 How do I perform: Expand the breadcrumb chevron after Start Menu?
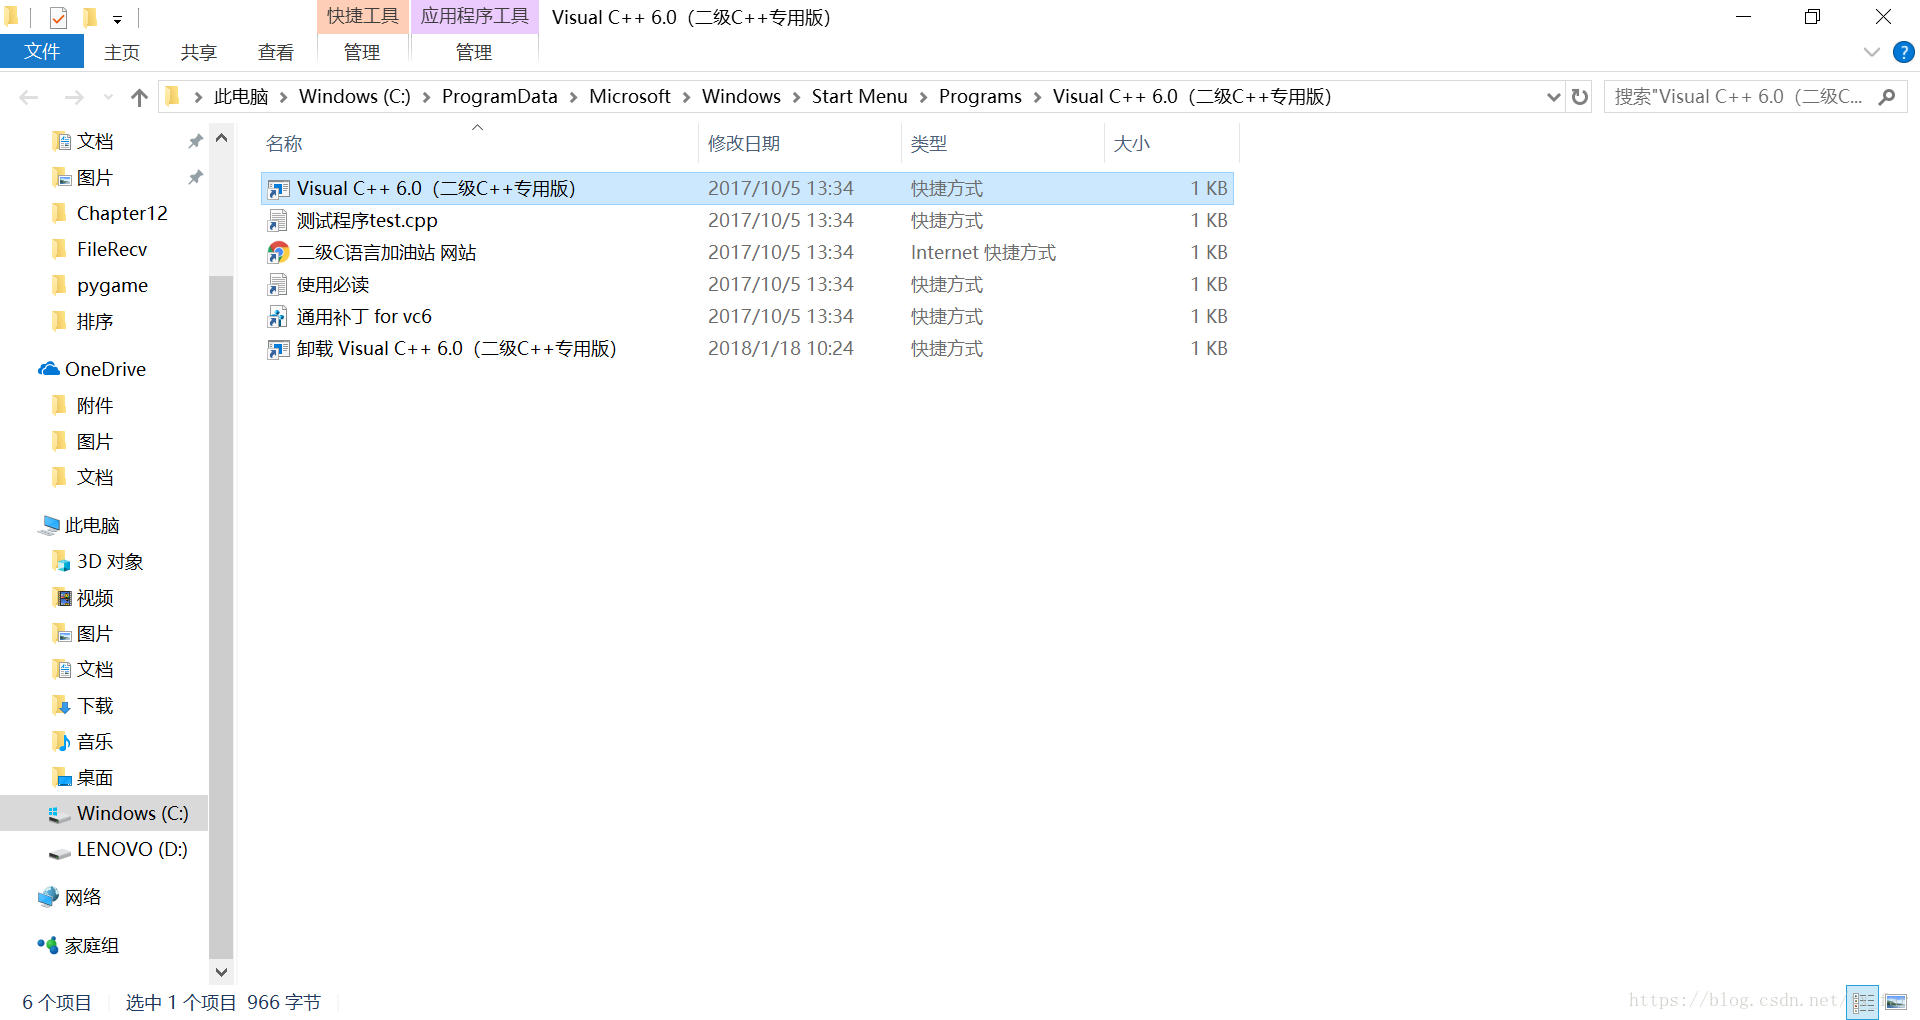coord(923,97)
